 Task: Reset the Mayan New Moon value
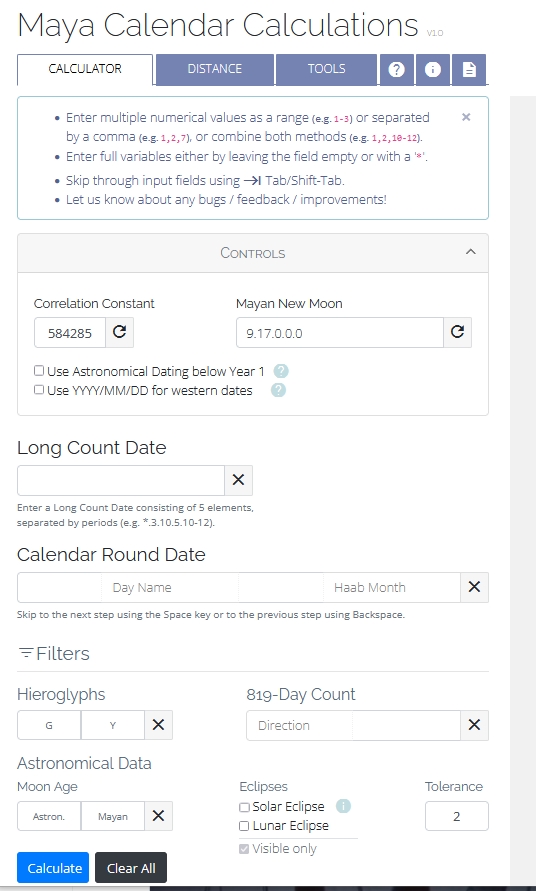click(458, 332)
